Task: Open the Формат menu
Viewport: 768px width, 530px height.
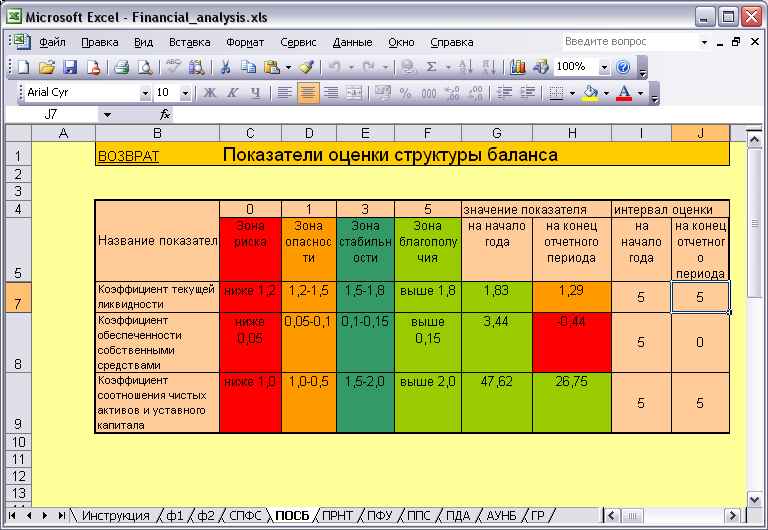Action: coord(245,42)
